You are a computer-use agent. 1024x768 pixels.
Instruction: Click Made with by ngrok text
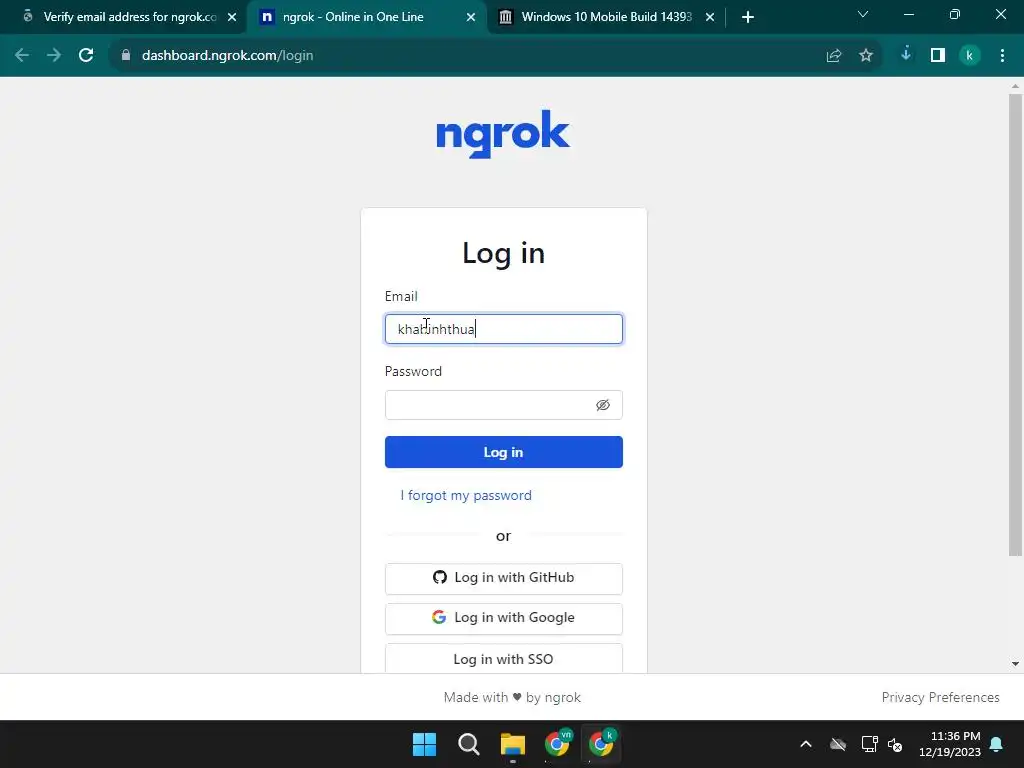coord(512,697)
